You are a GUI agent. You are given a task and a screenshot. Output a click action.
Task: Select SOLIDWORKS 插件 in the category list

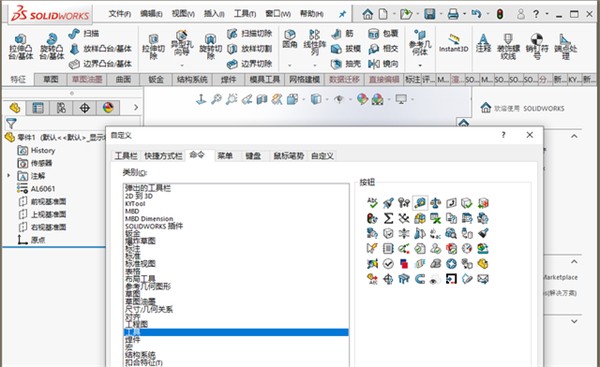[154, 226]
